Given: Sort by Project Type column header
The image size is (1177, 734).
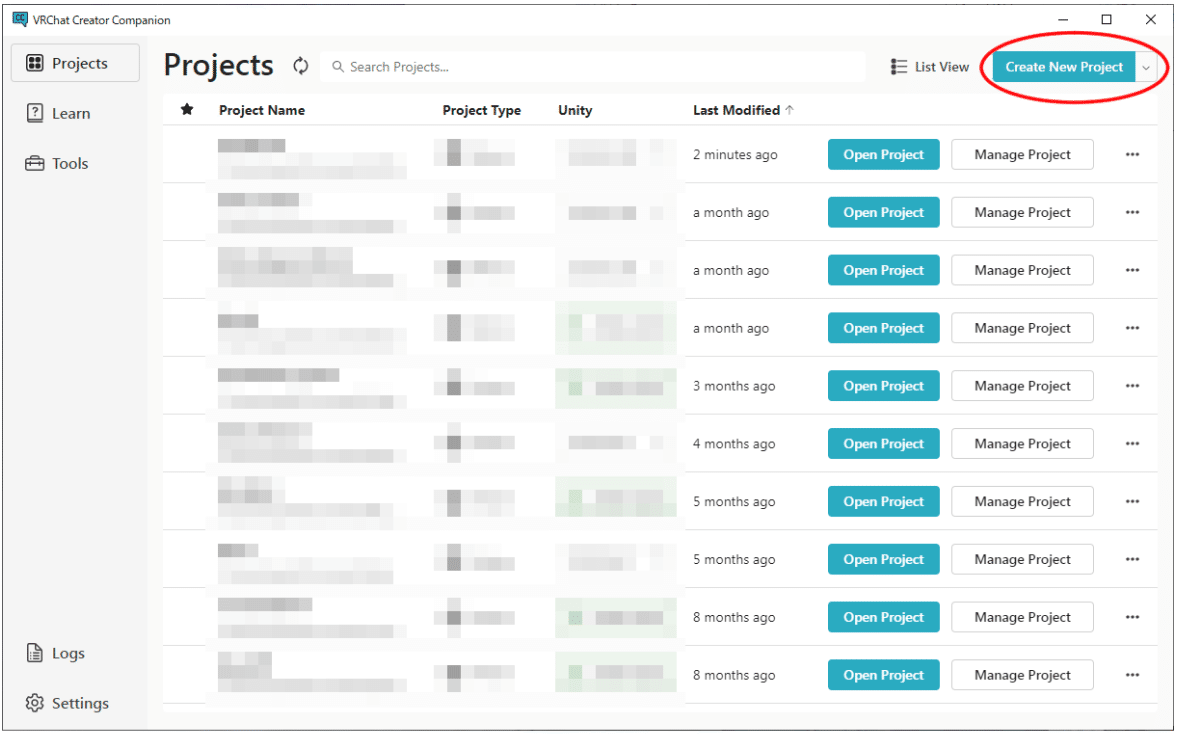Looking at the screenshot, I should click(x=481, y=110).
